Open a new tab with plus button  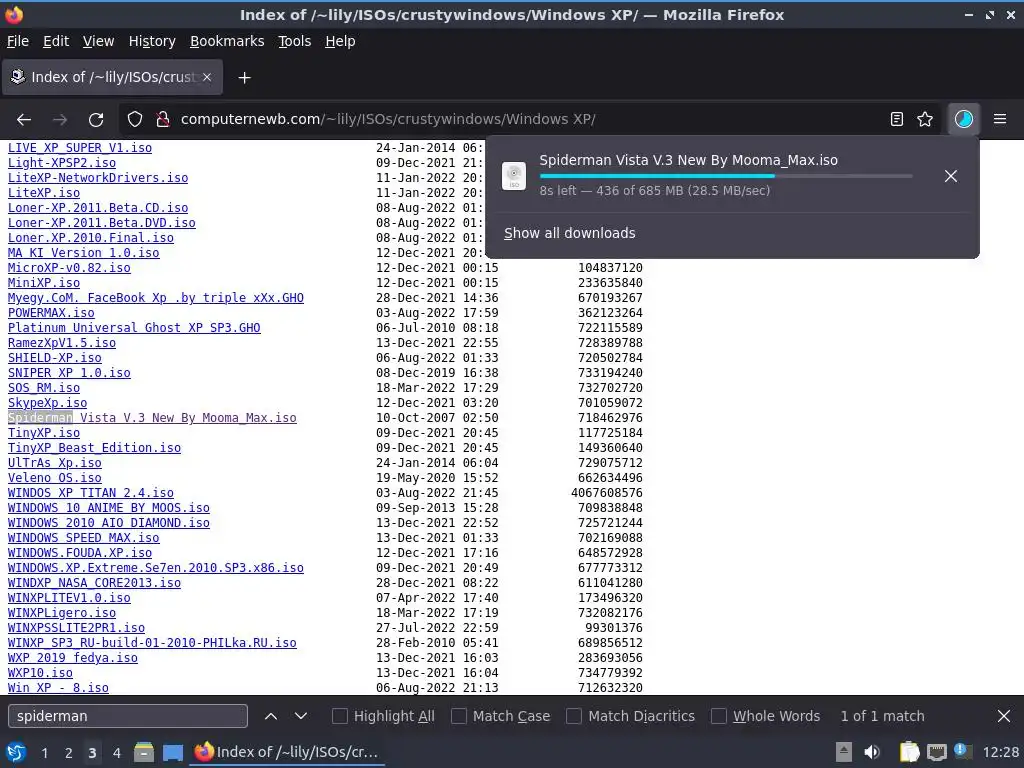(244, 78)
